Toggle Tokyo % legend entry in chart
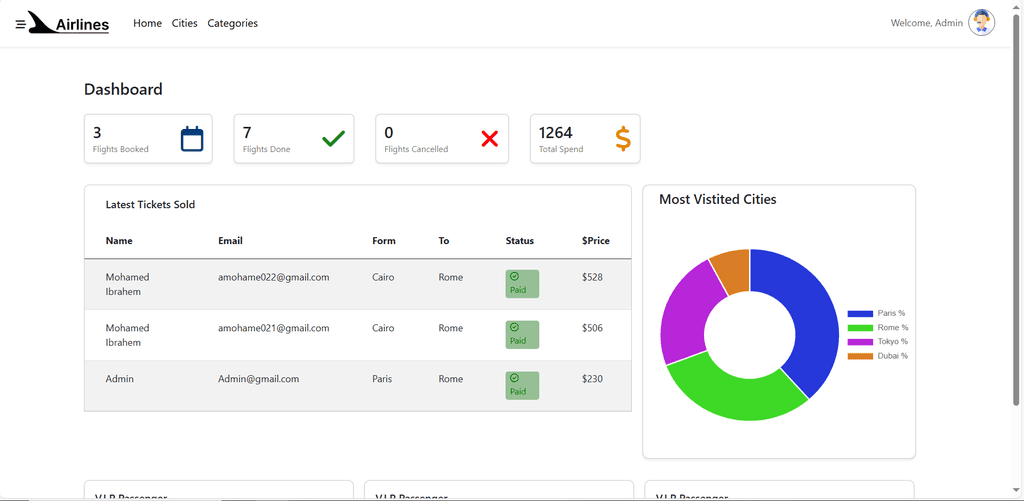The width and height of the screenshot is (1024, 501). (x=878, y=342)
